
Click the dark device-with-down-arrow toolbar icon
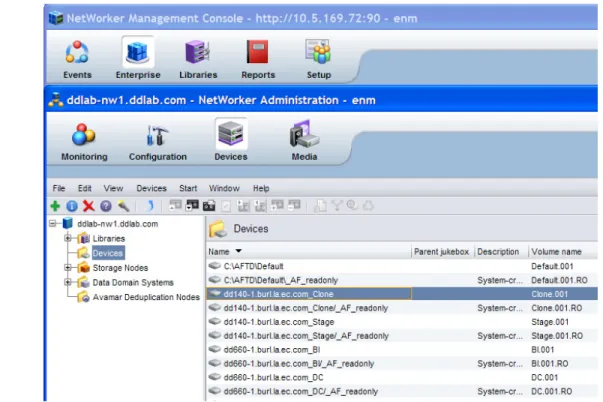point(192,206)
